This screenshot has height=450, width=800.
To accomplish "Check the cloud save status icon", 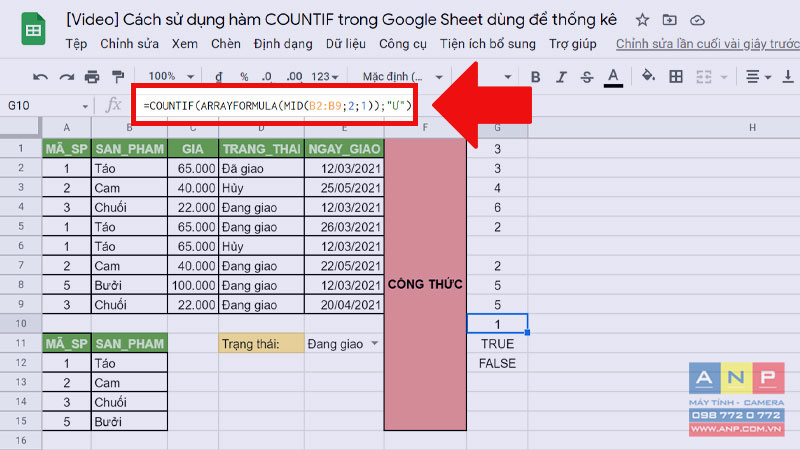I will pos(697,20).
